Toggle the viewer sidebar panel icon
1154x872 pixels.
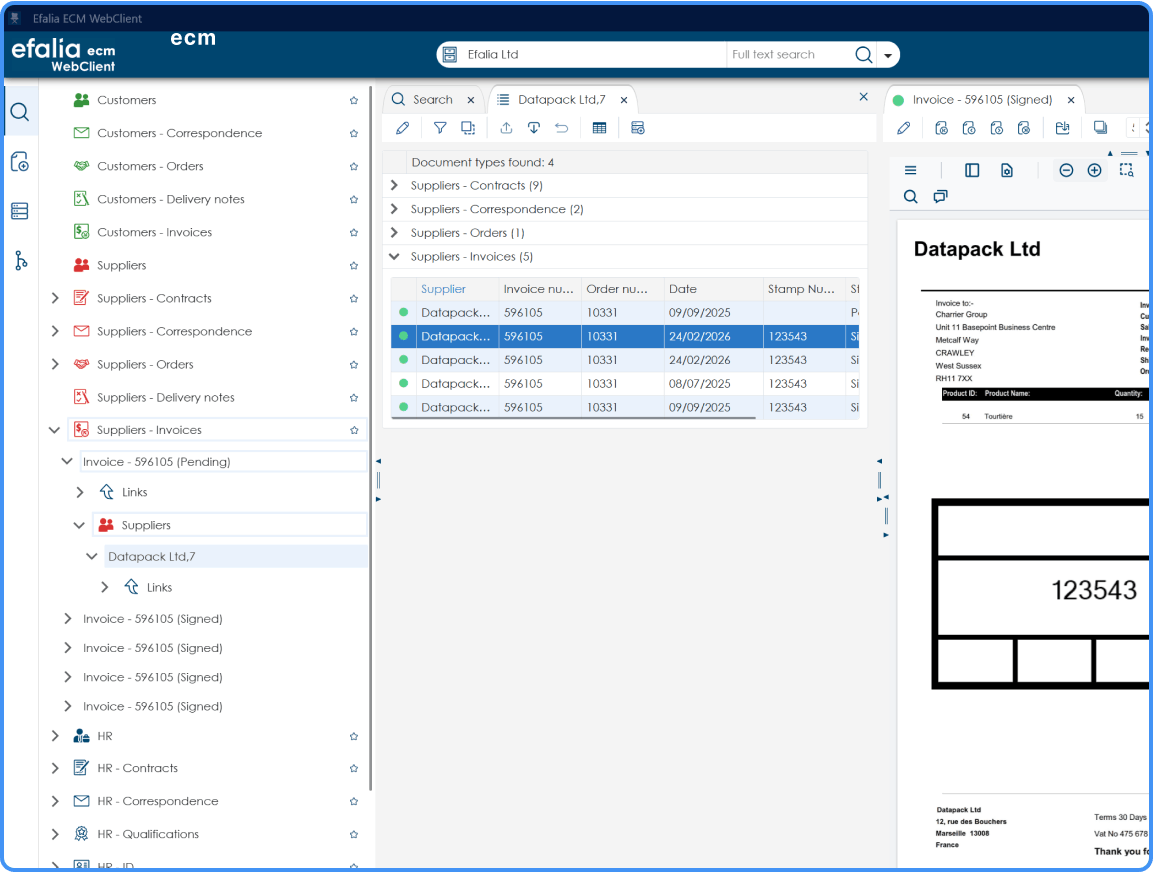[x=971, y=170]
